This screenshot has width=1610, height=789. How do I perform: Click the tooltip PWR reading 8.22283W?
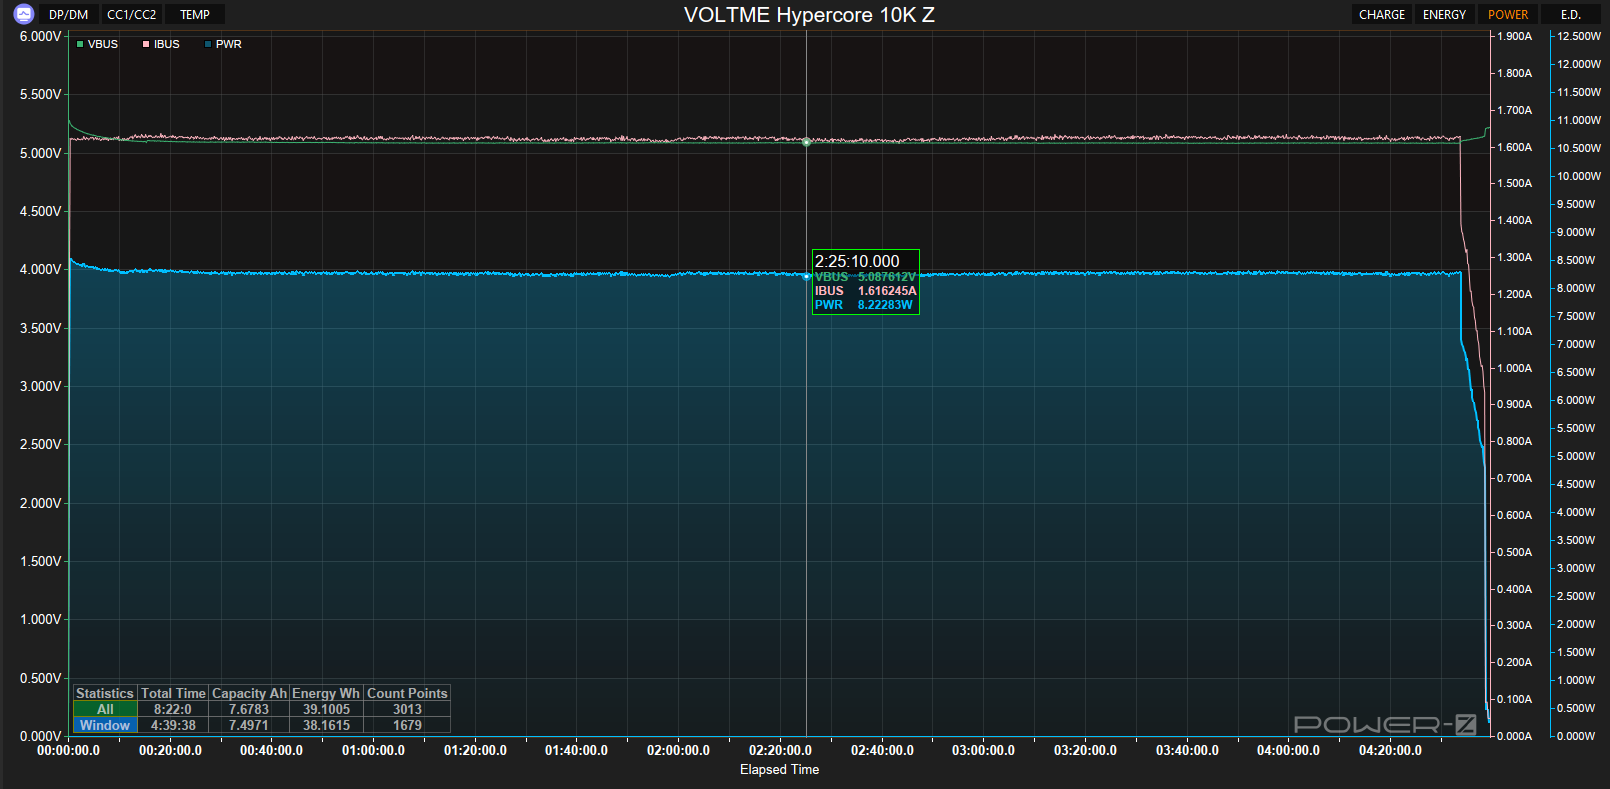[x=885, y=305]
